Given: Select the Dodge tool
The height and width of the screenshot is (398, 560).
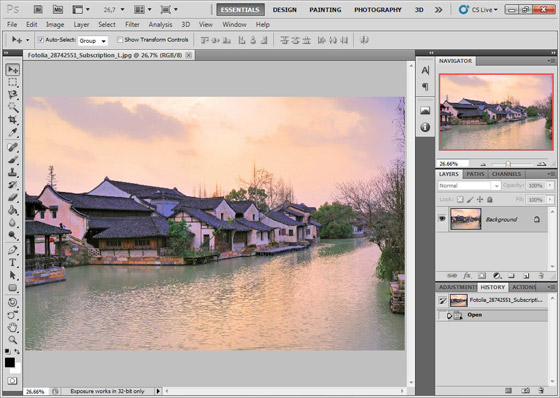Looking at the screenshot, I should click(x=12, y=235).
